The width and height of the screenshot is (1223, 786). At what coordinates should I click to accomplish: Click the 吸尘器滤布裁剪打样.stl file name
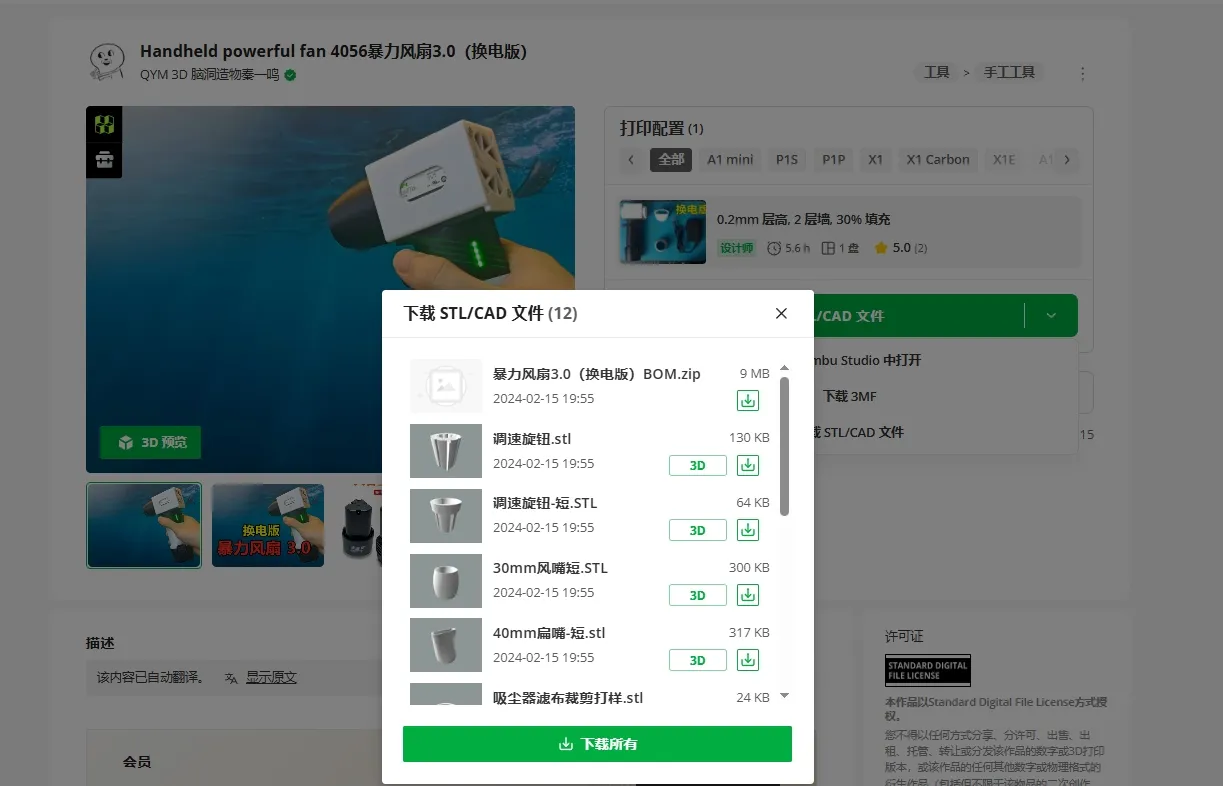click(x=568, y=697)
